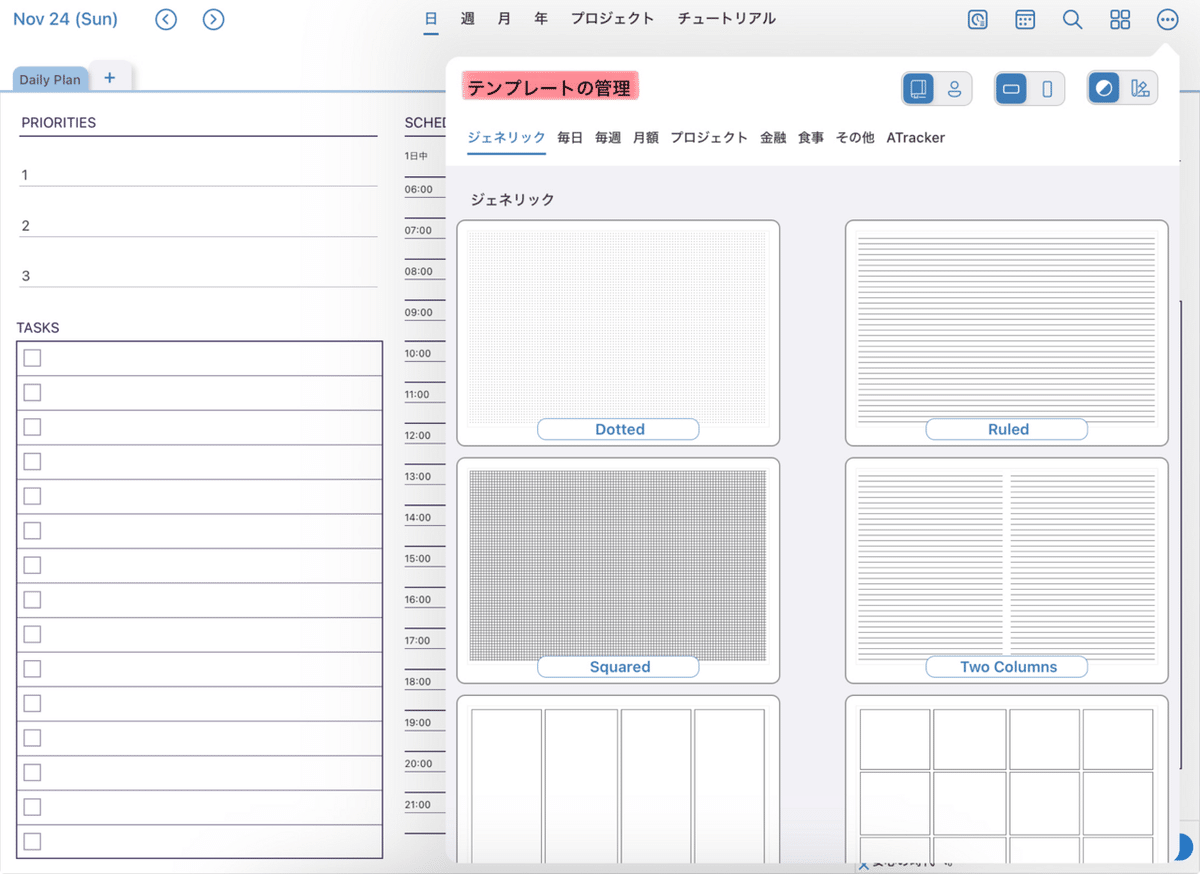Select the 毎日 template category
The image size is (1200, 874).
coord(570,138)
